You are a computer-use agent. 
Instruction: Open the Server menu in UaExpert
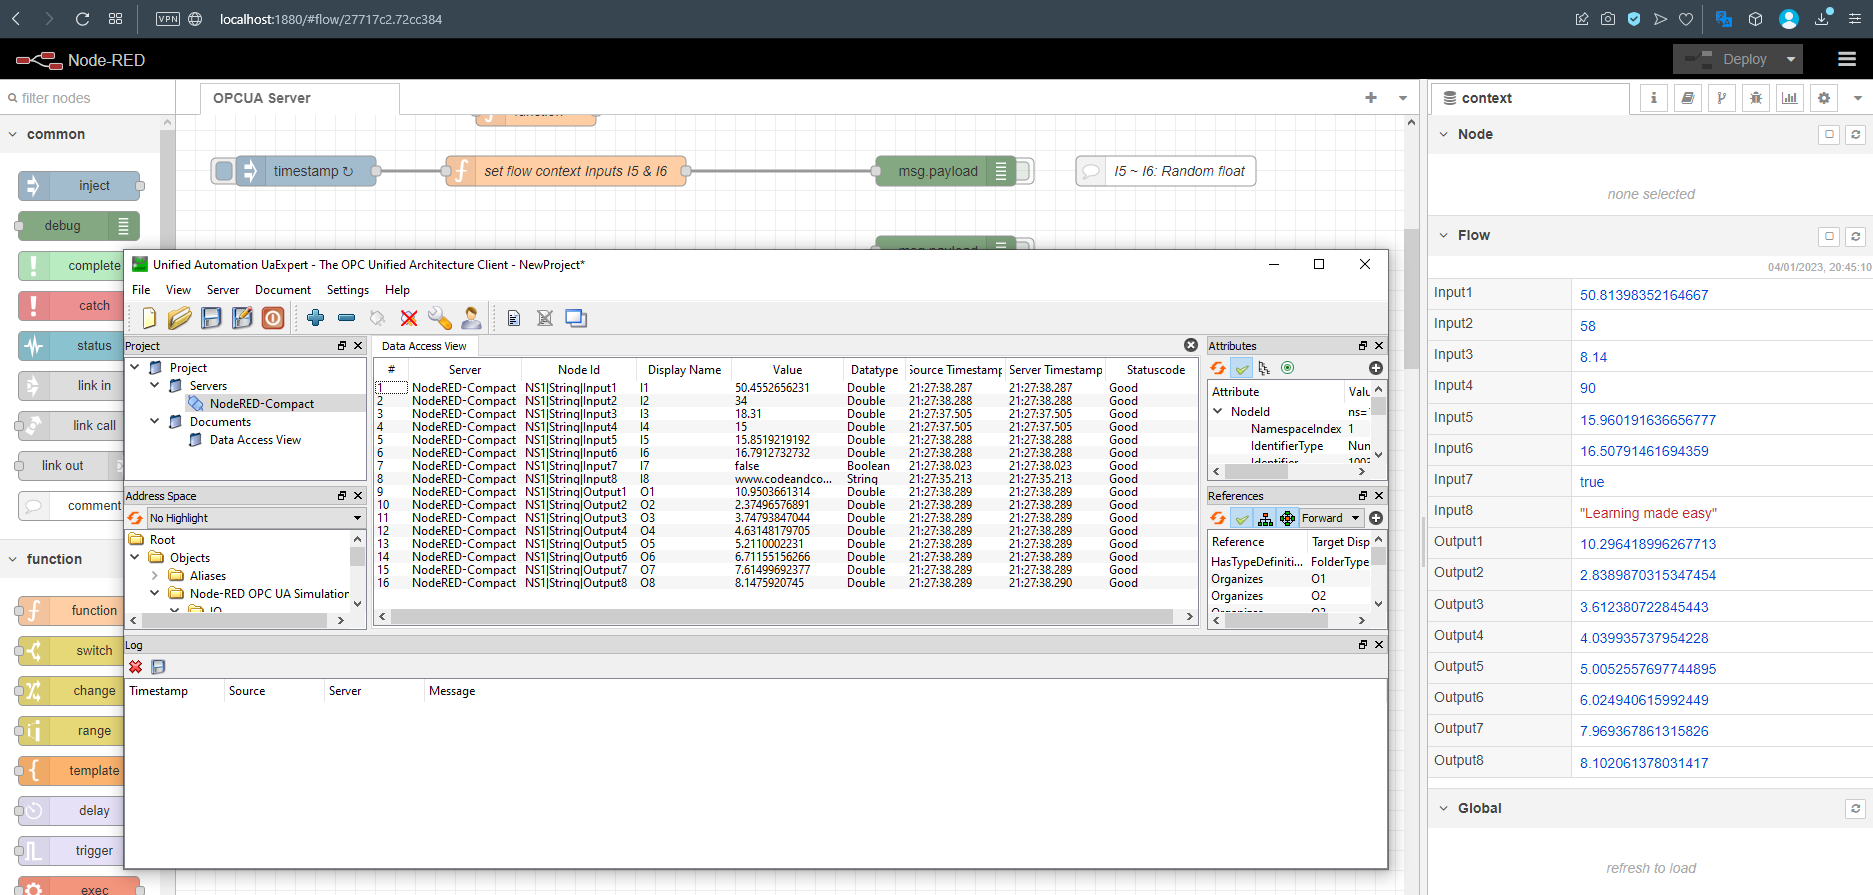coord(223,290)
